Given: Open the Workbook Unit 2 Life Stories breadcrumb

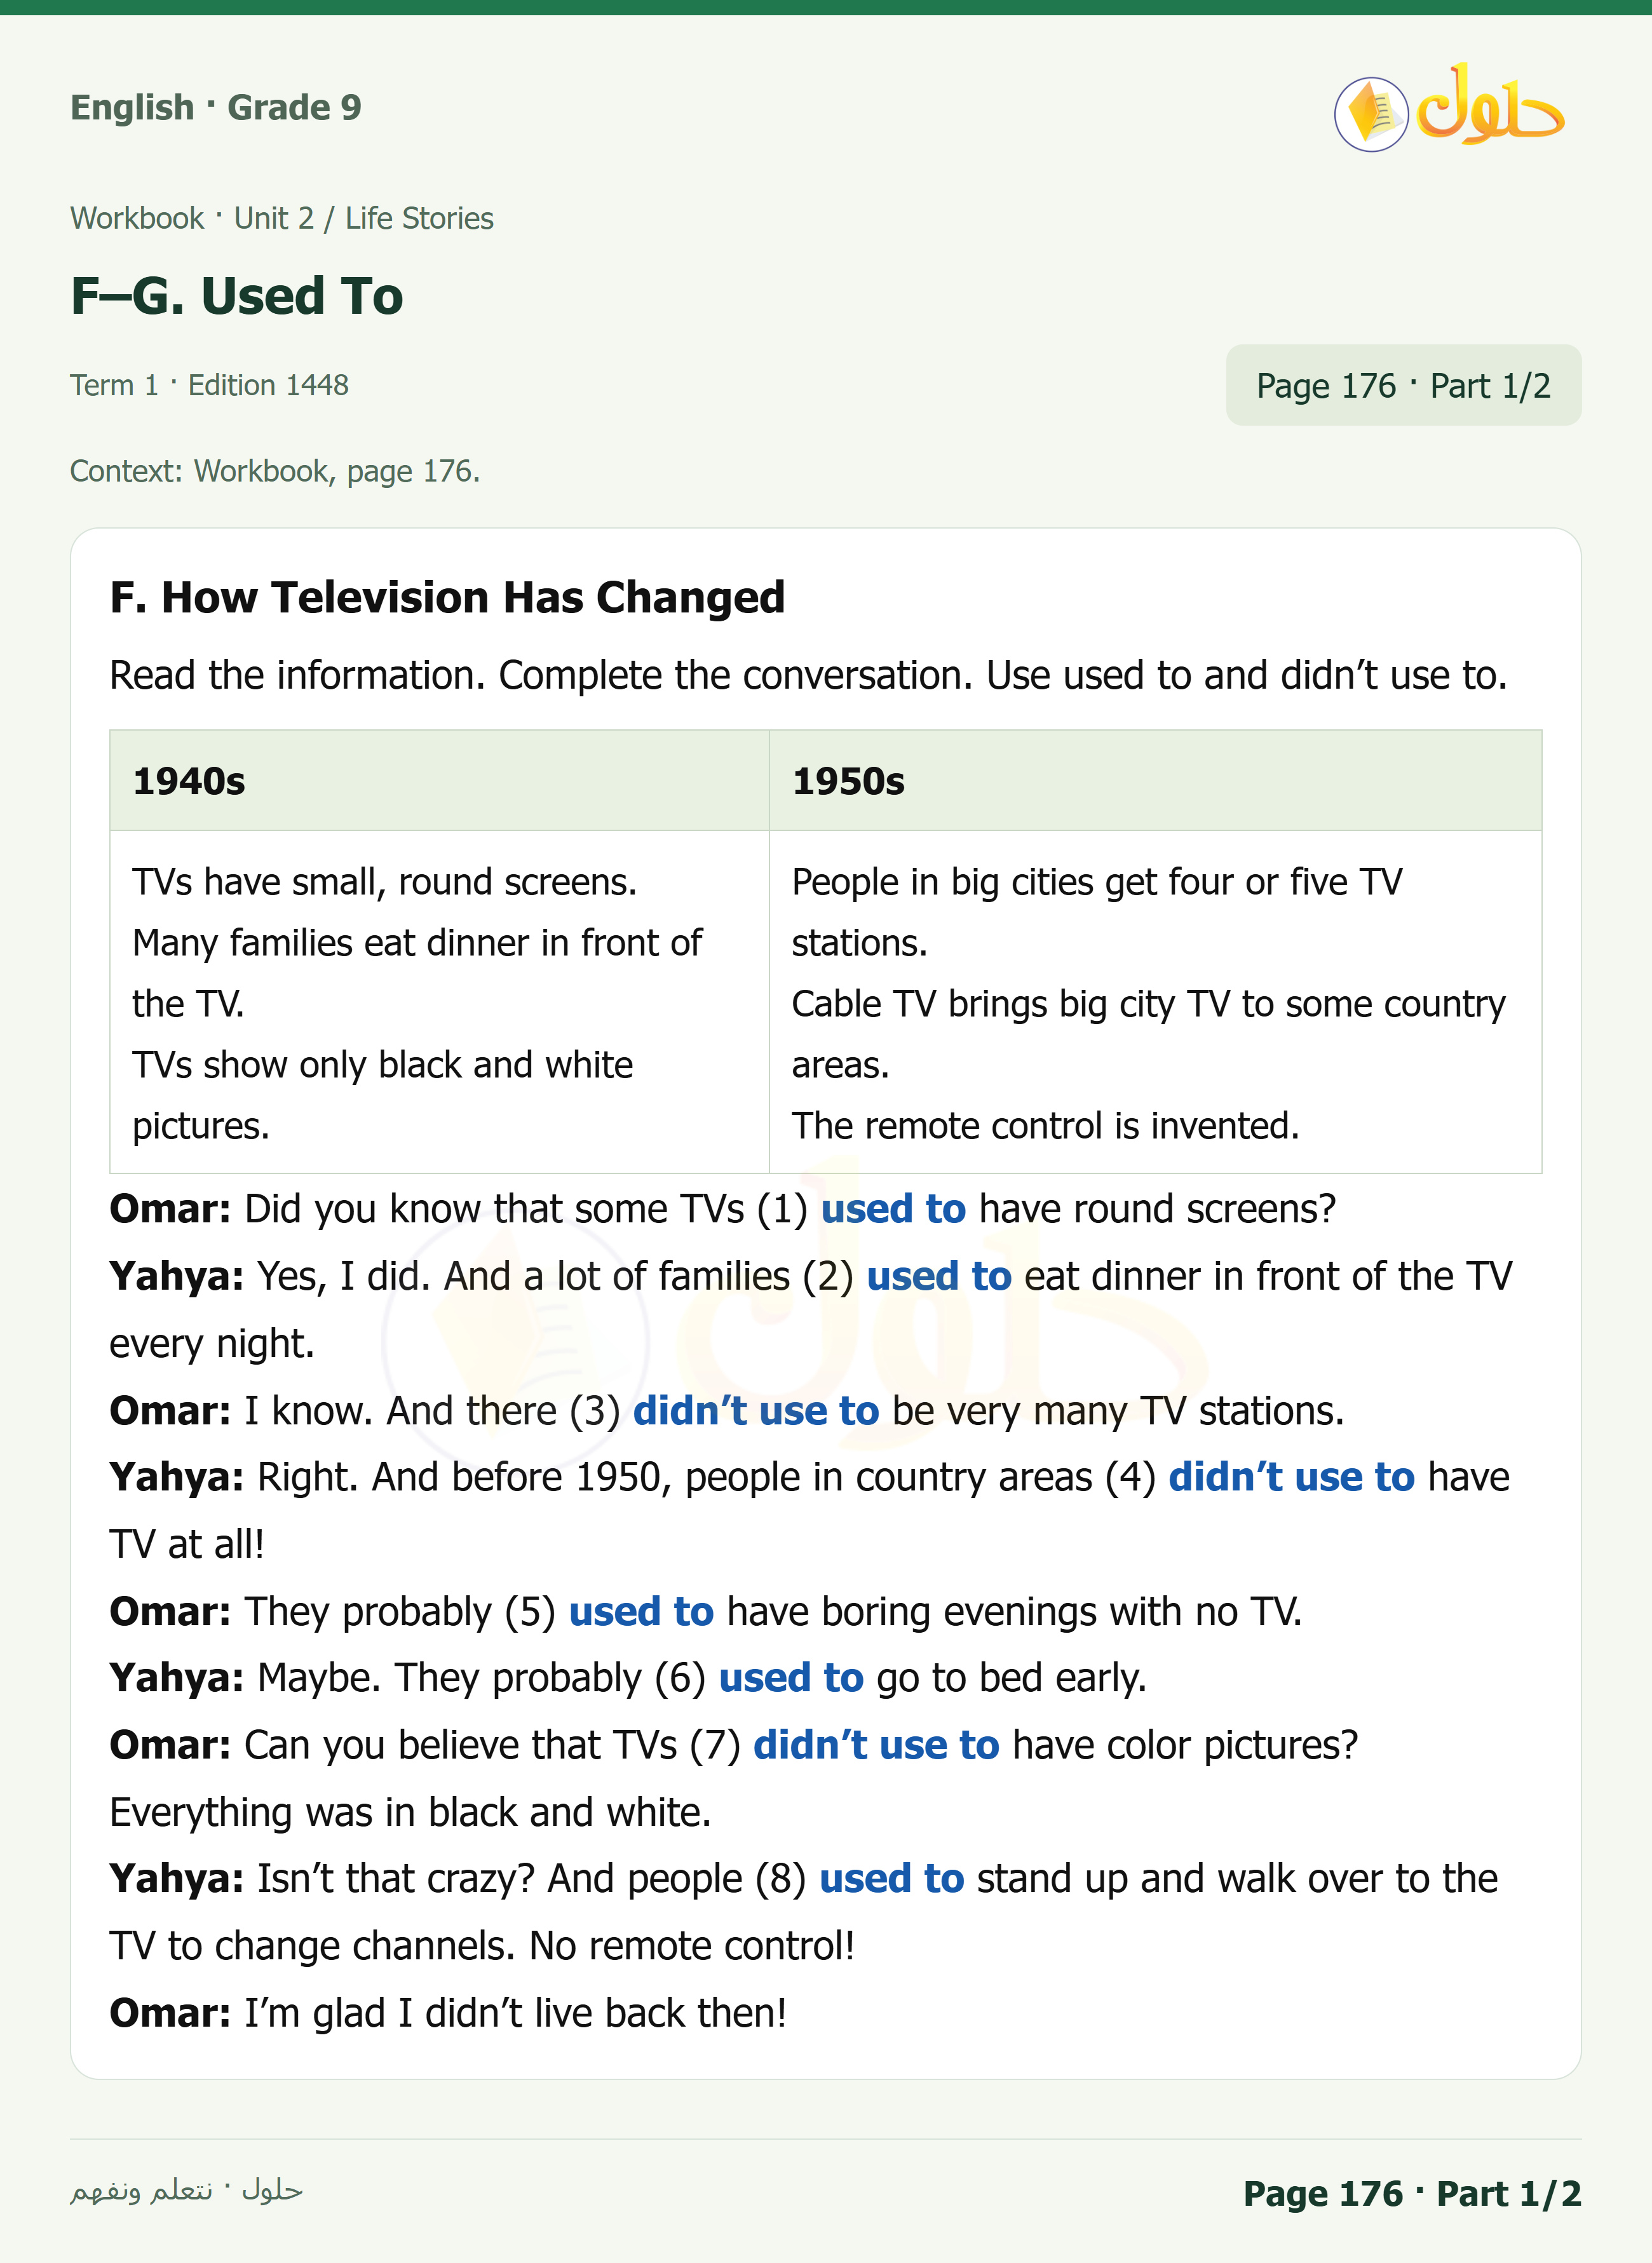Looking at the screenshot, I should pyautogui.click(x=282, y=218).
